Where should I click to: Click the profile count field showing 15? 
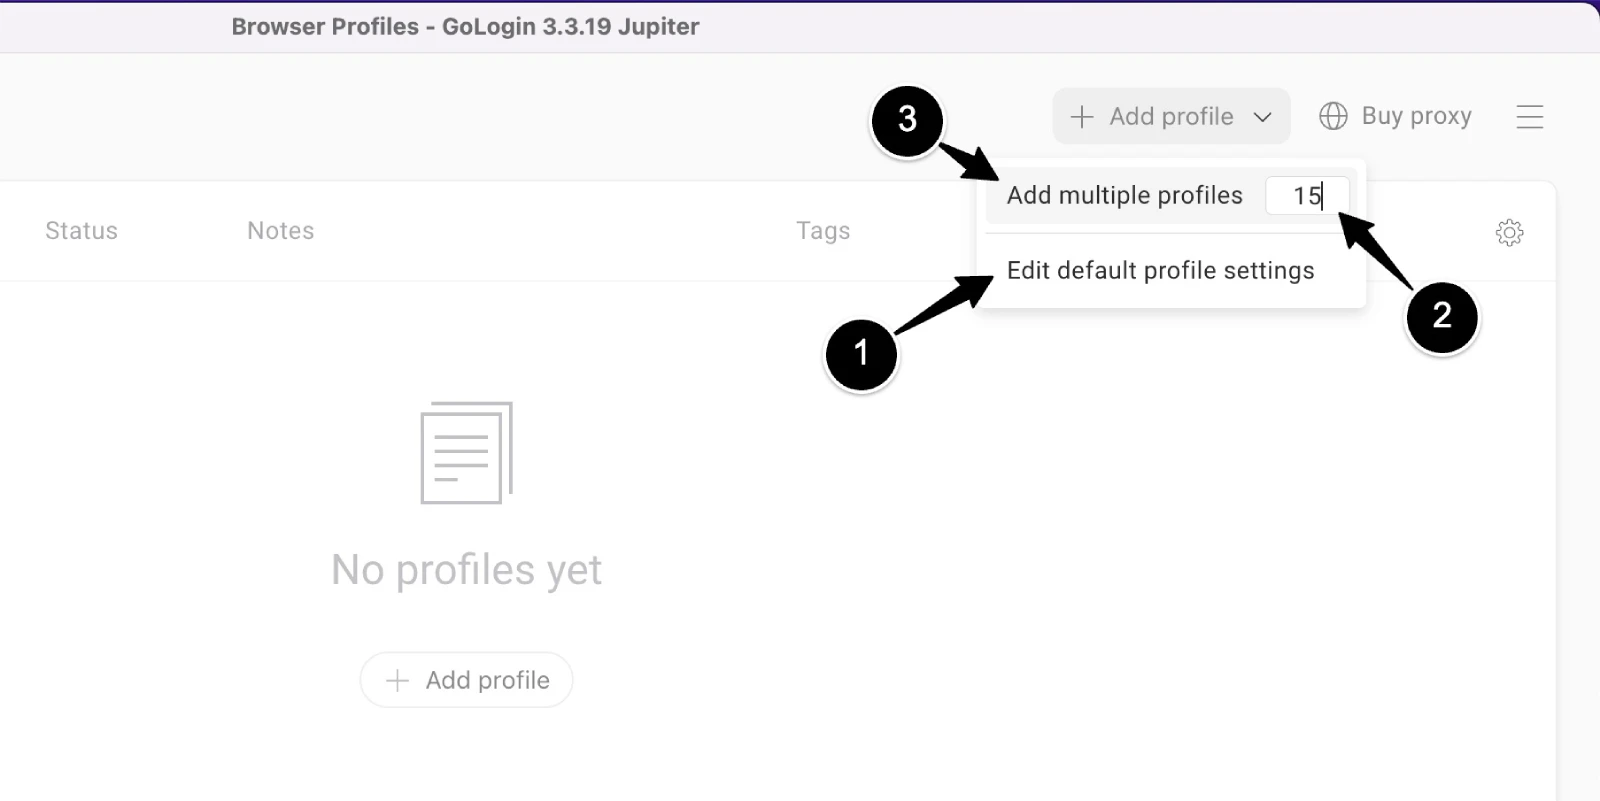(x=1307, y=195)
